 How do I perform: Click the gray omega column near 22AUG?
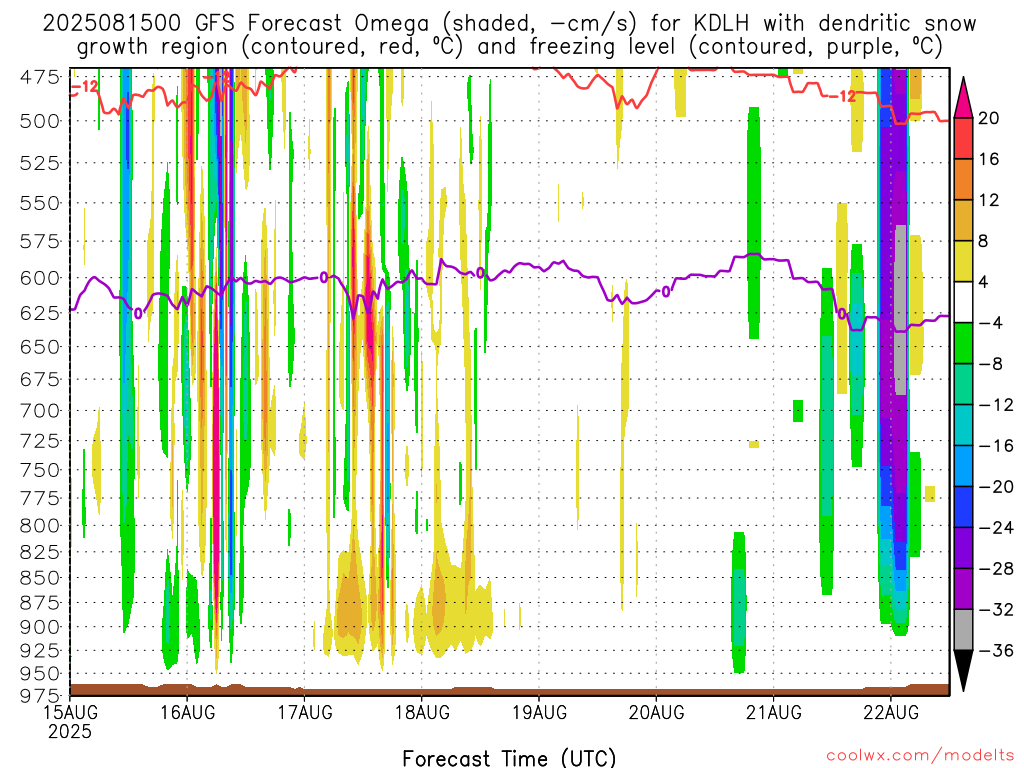coord(901,310)
